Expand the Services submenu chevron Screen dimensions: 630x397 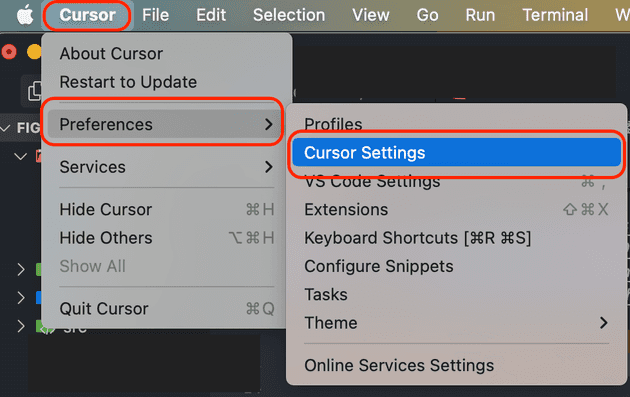pyautogui.click(x=269, y=167)
